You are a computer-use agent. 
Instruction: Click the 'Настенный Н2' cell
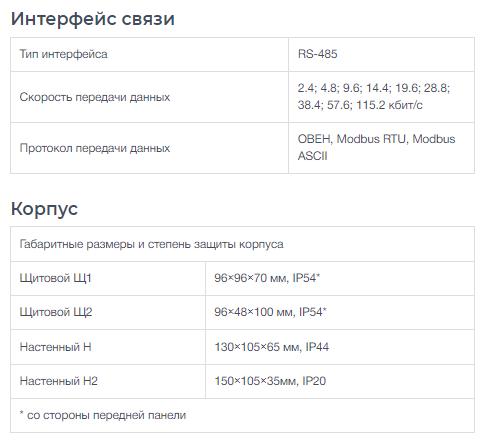(x=108, y=381)
